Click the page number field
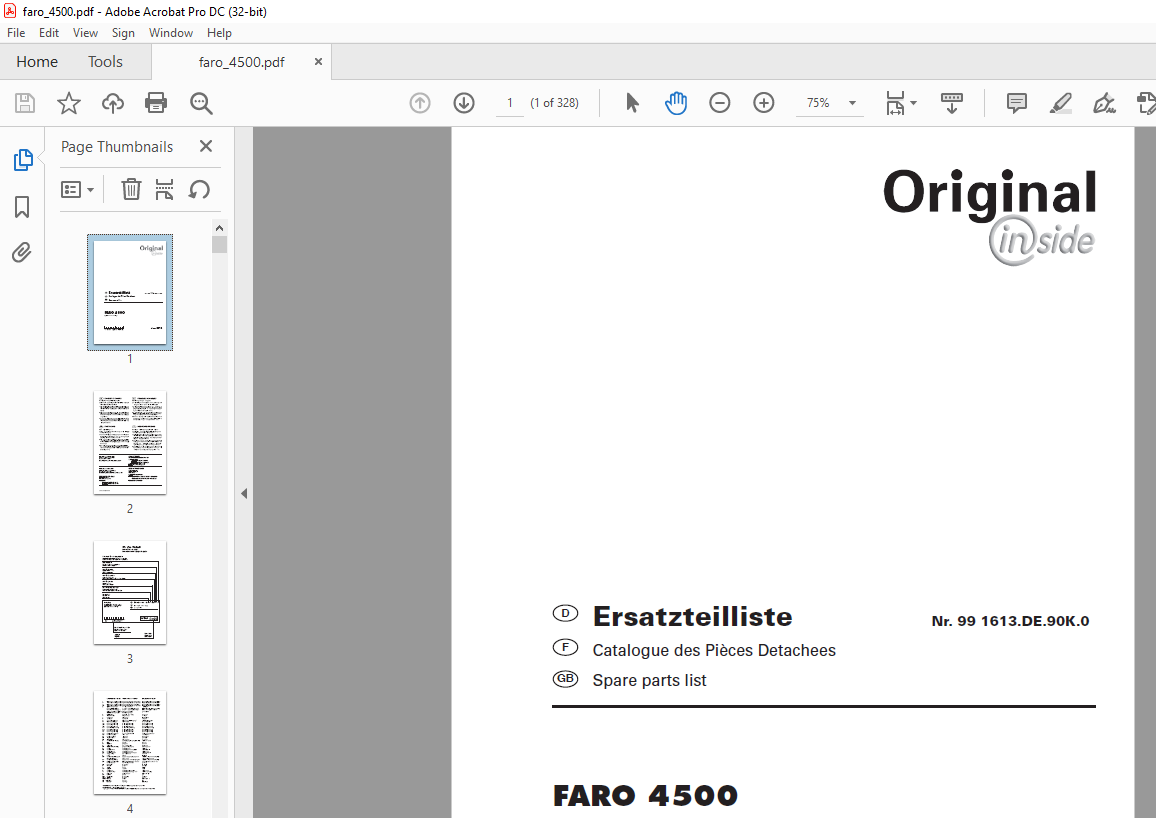Viewport: 1156px width, 818px height. [509, 103]
